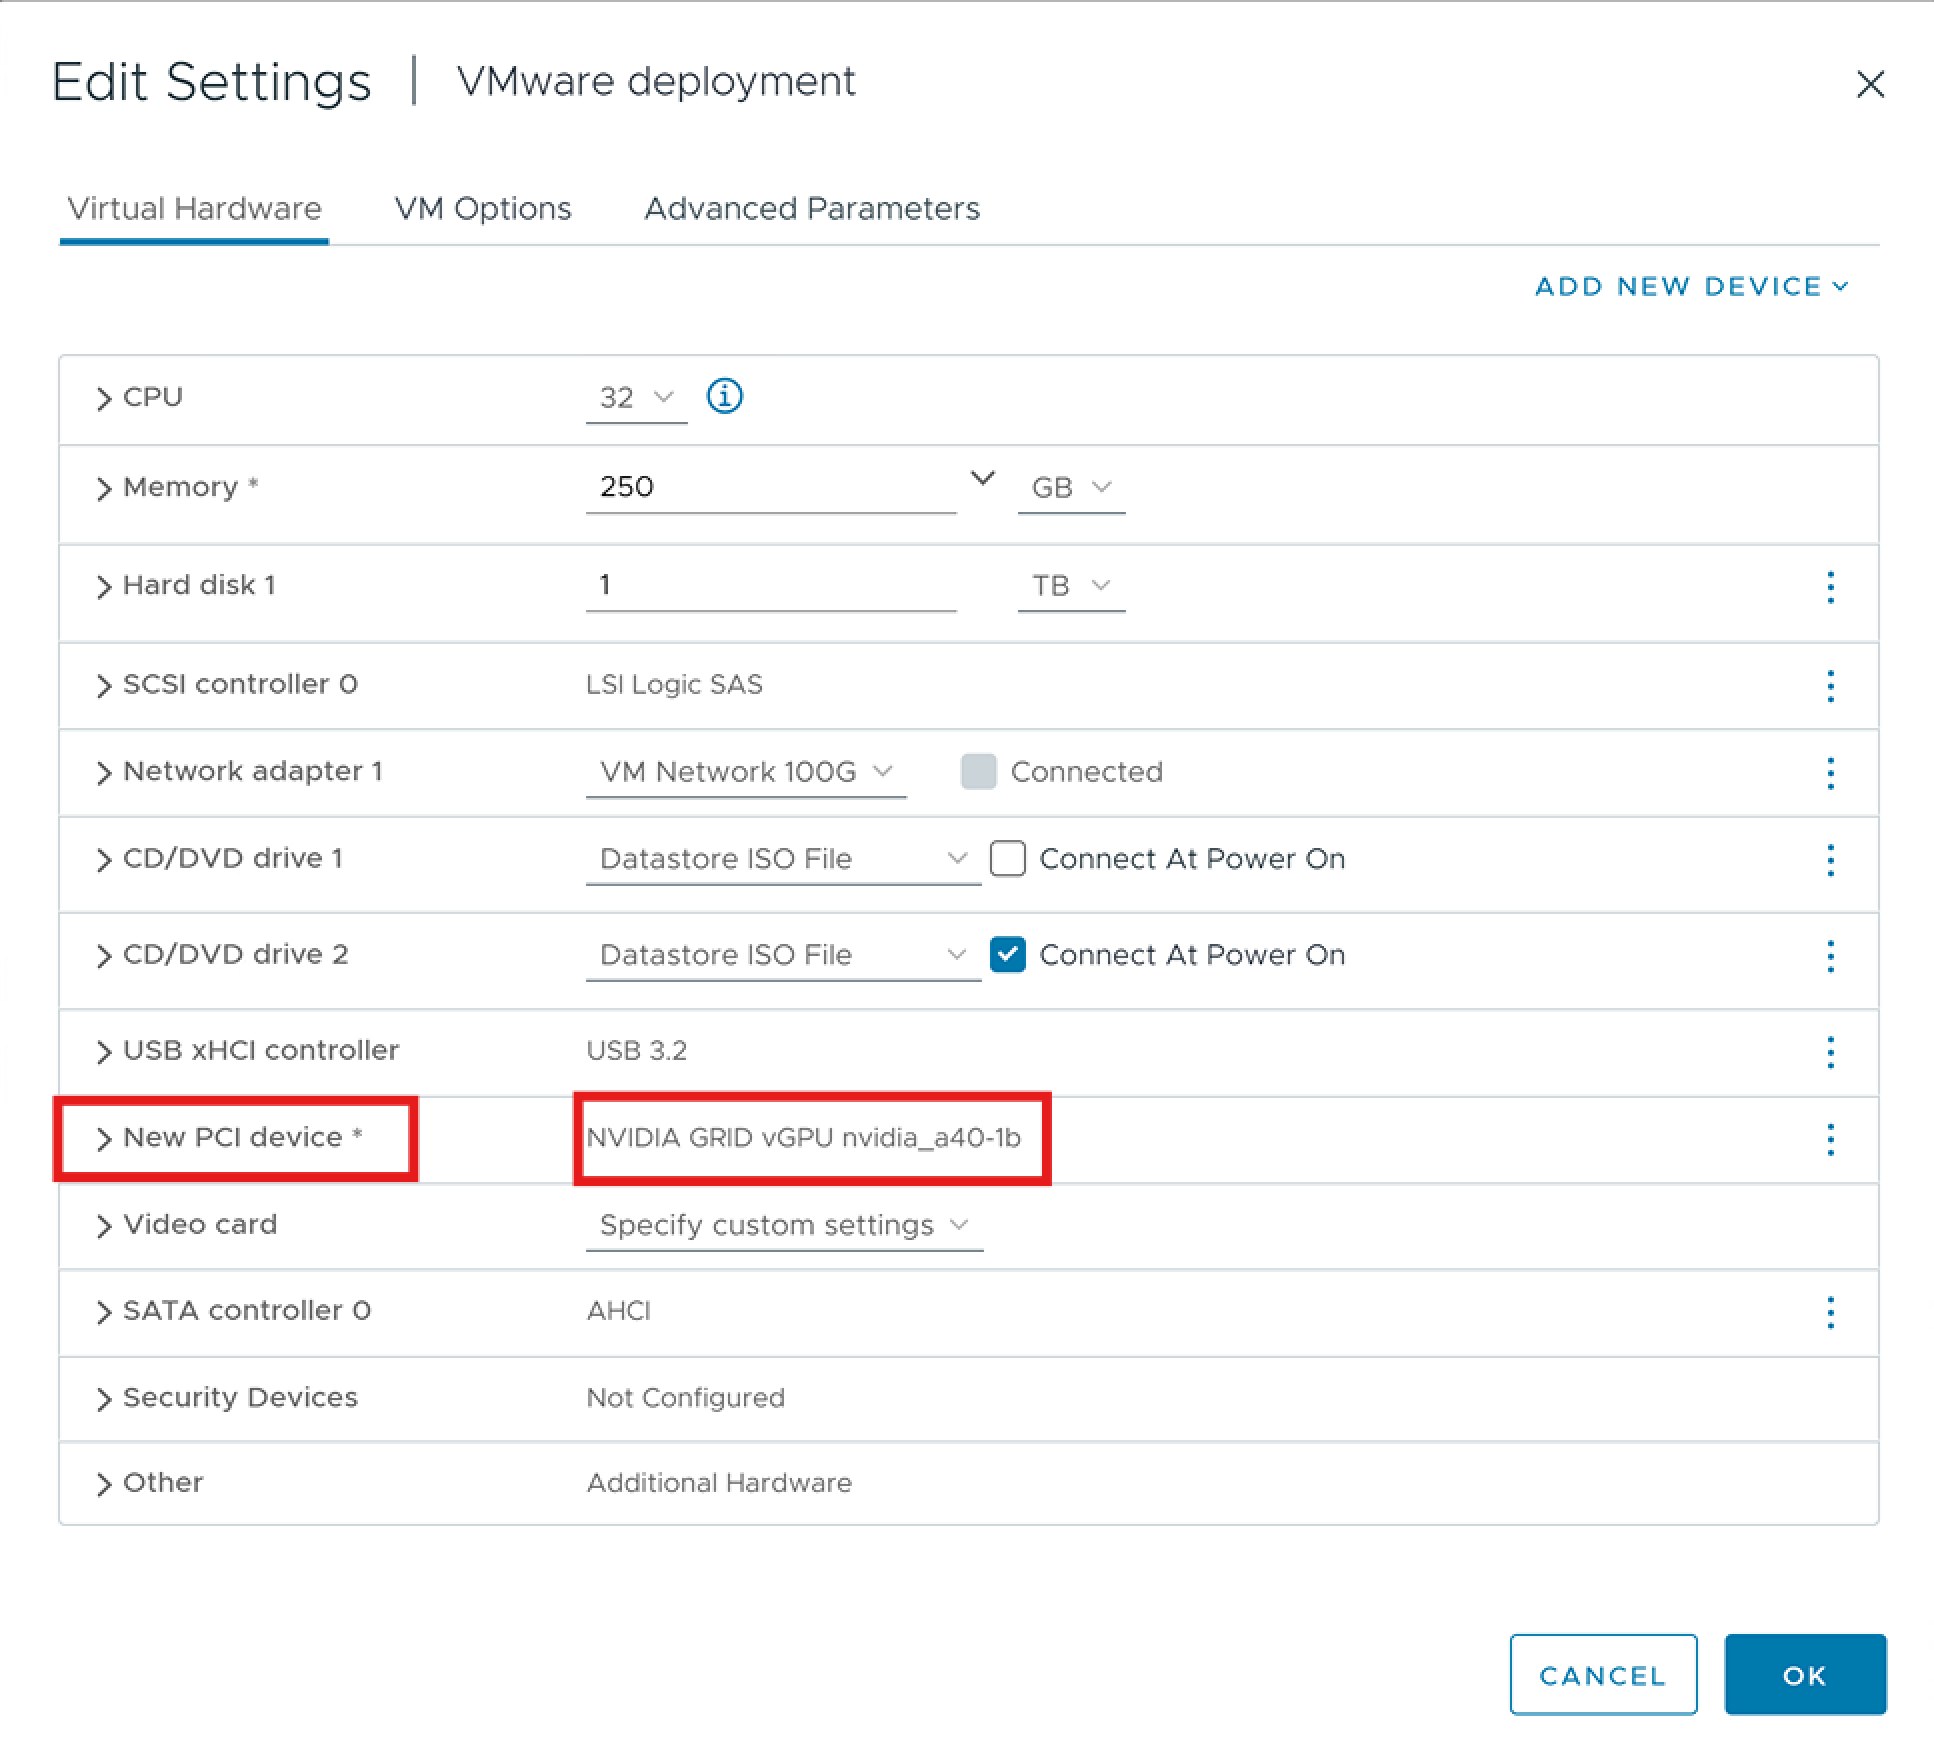Check Connect At Power On for CD/DVD drive 1

pyautogui.click(x=1008, y=858)
